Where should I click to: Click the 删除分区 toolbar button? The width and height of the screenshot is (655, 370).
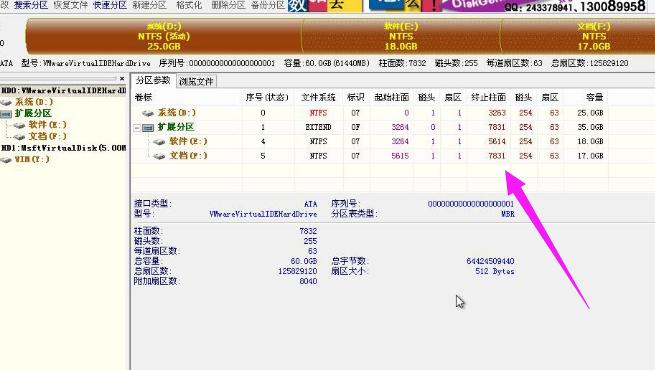click(x=228, y=5)
